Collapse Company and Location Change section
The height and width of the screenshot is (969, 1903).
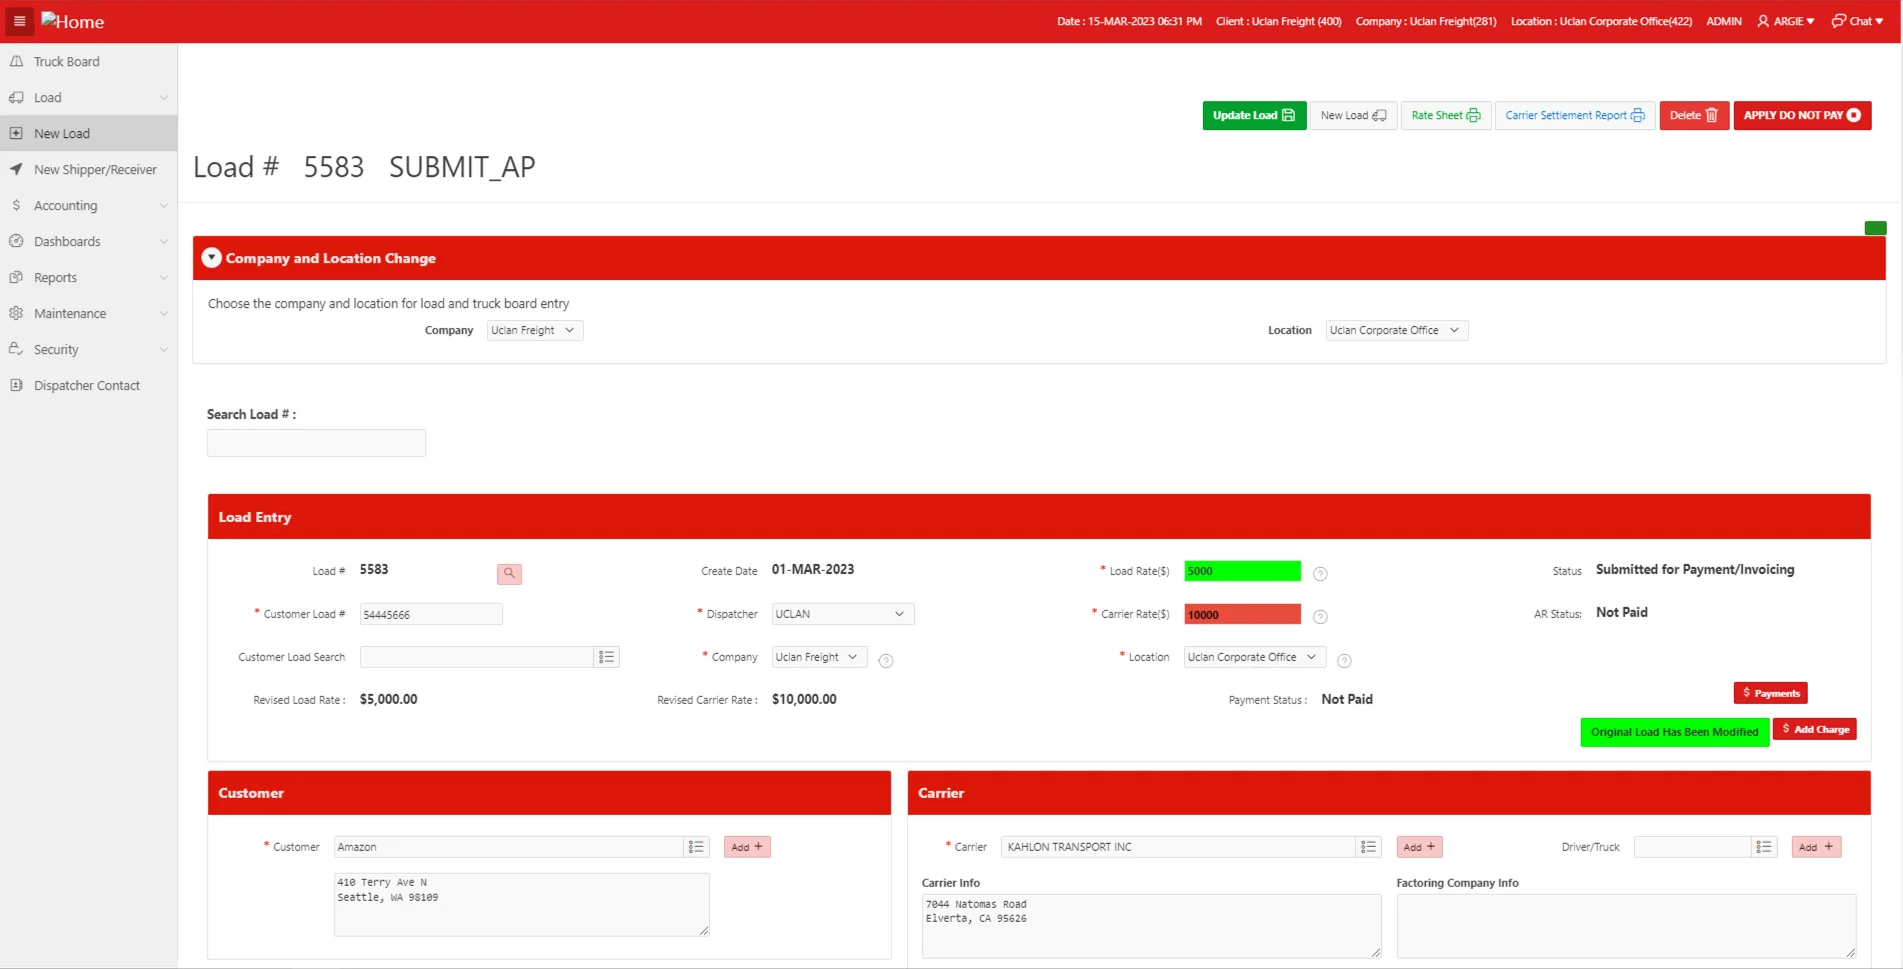(211, 258)
